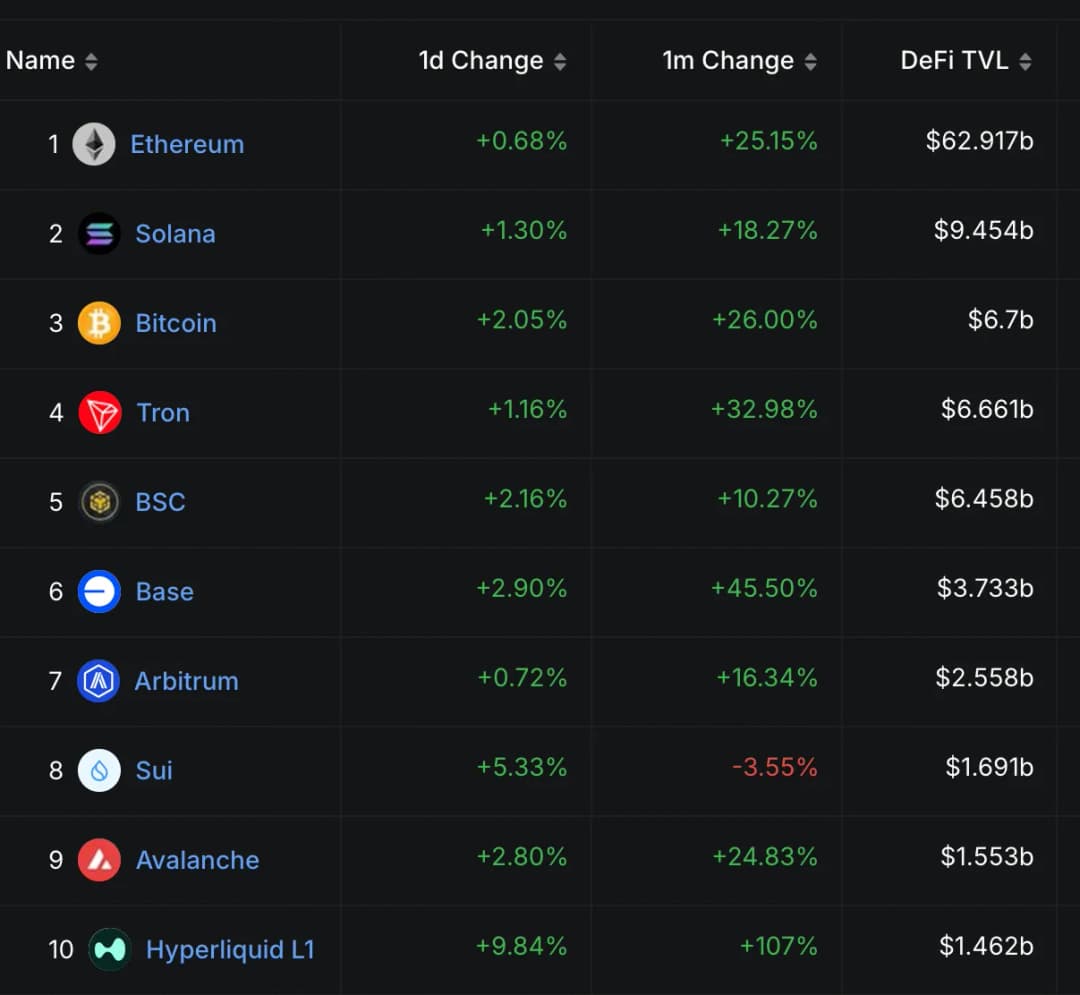
Task: Click the Avalanche logo icon
Action: click(x=99, y=860)
